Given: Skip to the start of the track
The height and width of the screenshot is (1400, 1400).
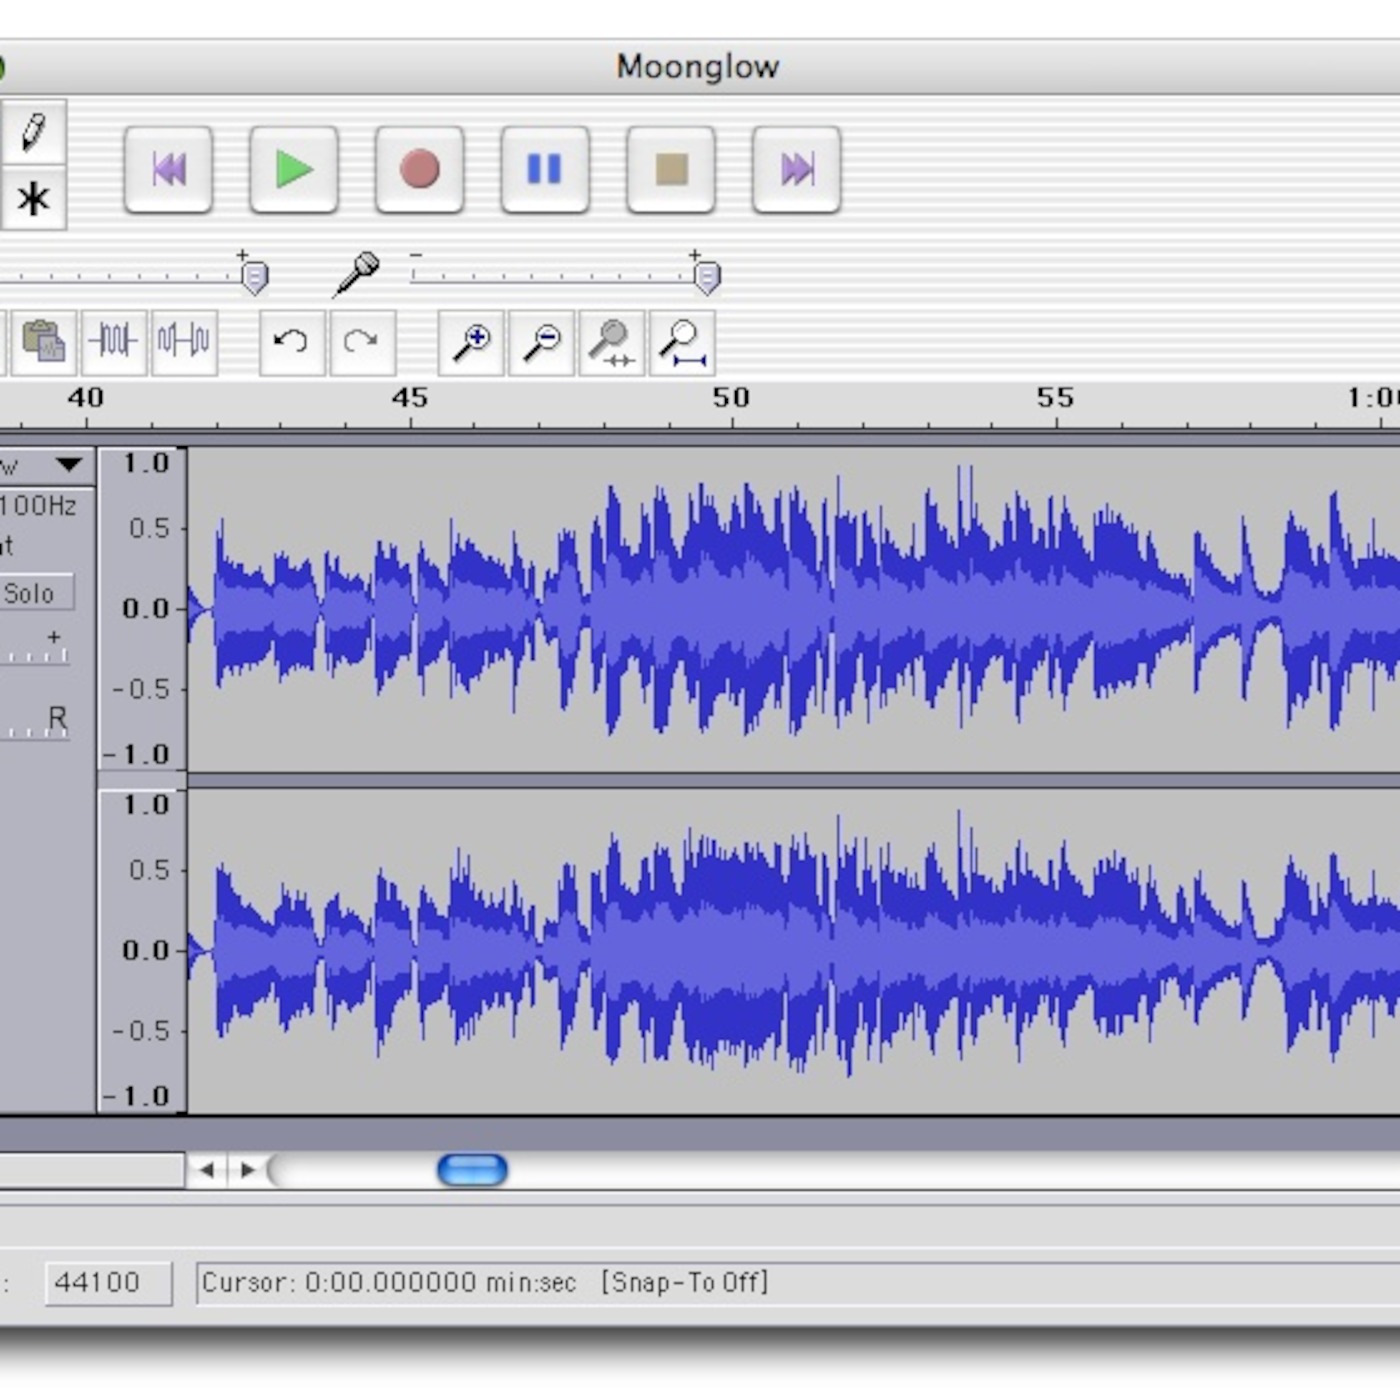Looking at the screenshot, I should click(x=168, y=170).
